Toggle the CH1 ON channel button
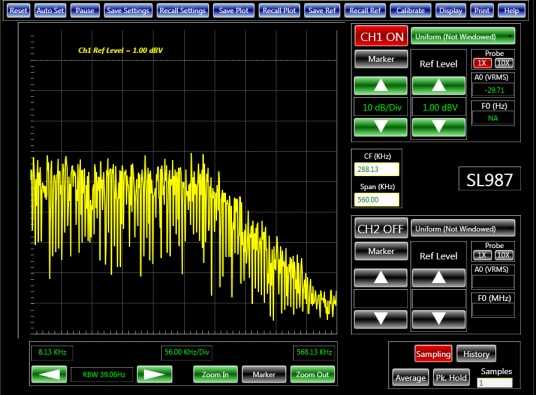 tap(381, 36)
